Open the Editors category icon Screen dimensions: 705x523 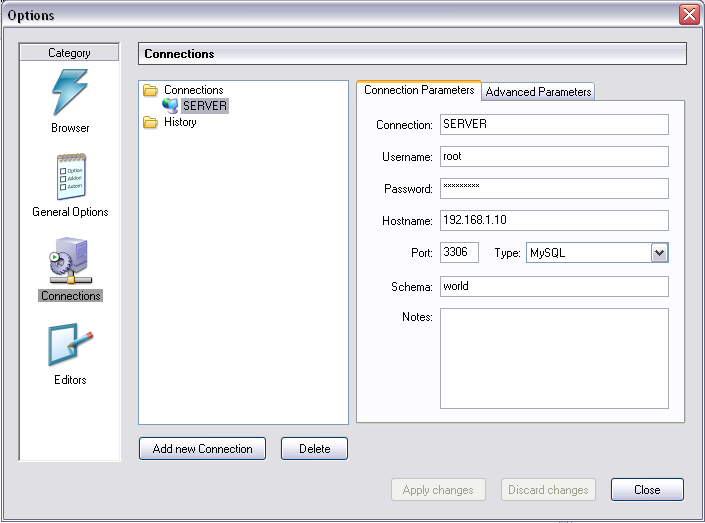click(70, 346)
